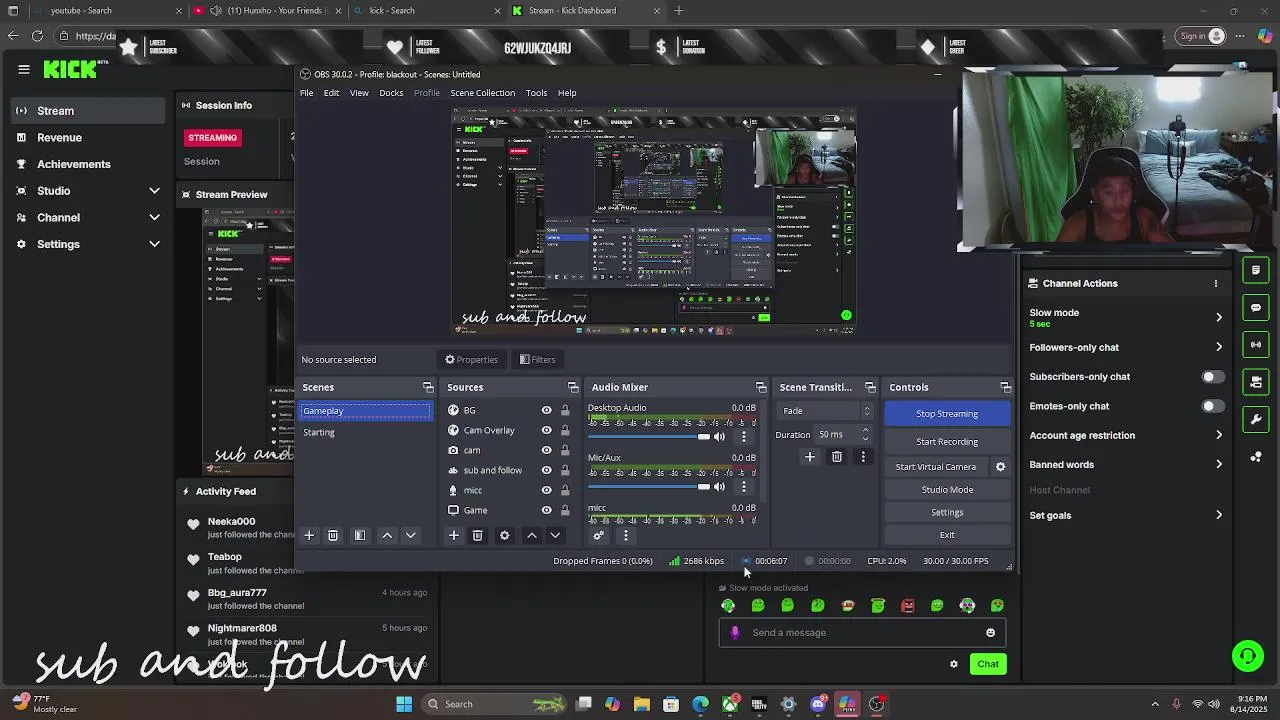1280x720 pixels.
Task: Expand Studio section in Kick sidebar
Action: pyautogui.click(x=154, y=191)
